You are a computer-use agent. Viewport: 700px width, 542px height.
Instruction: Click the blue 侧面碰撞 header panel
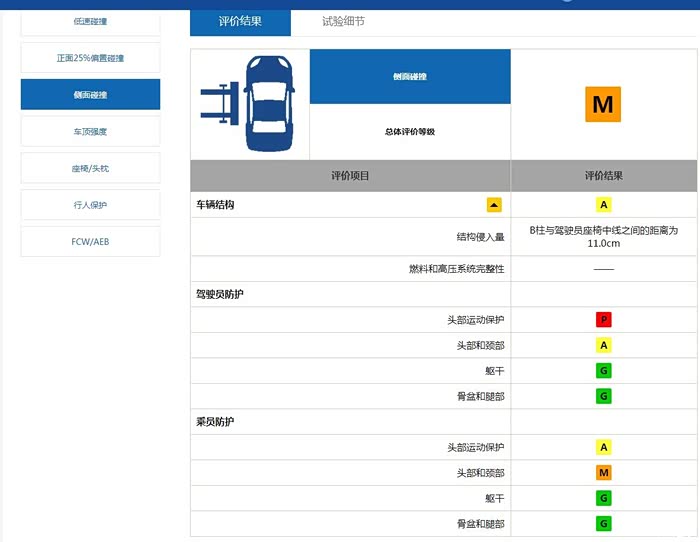pyautogui.click(x=410, y=76)
